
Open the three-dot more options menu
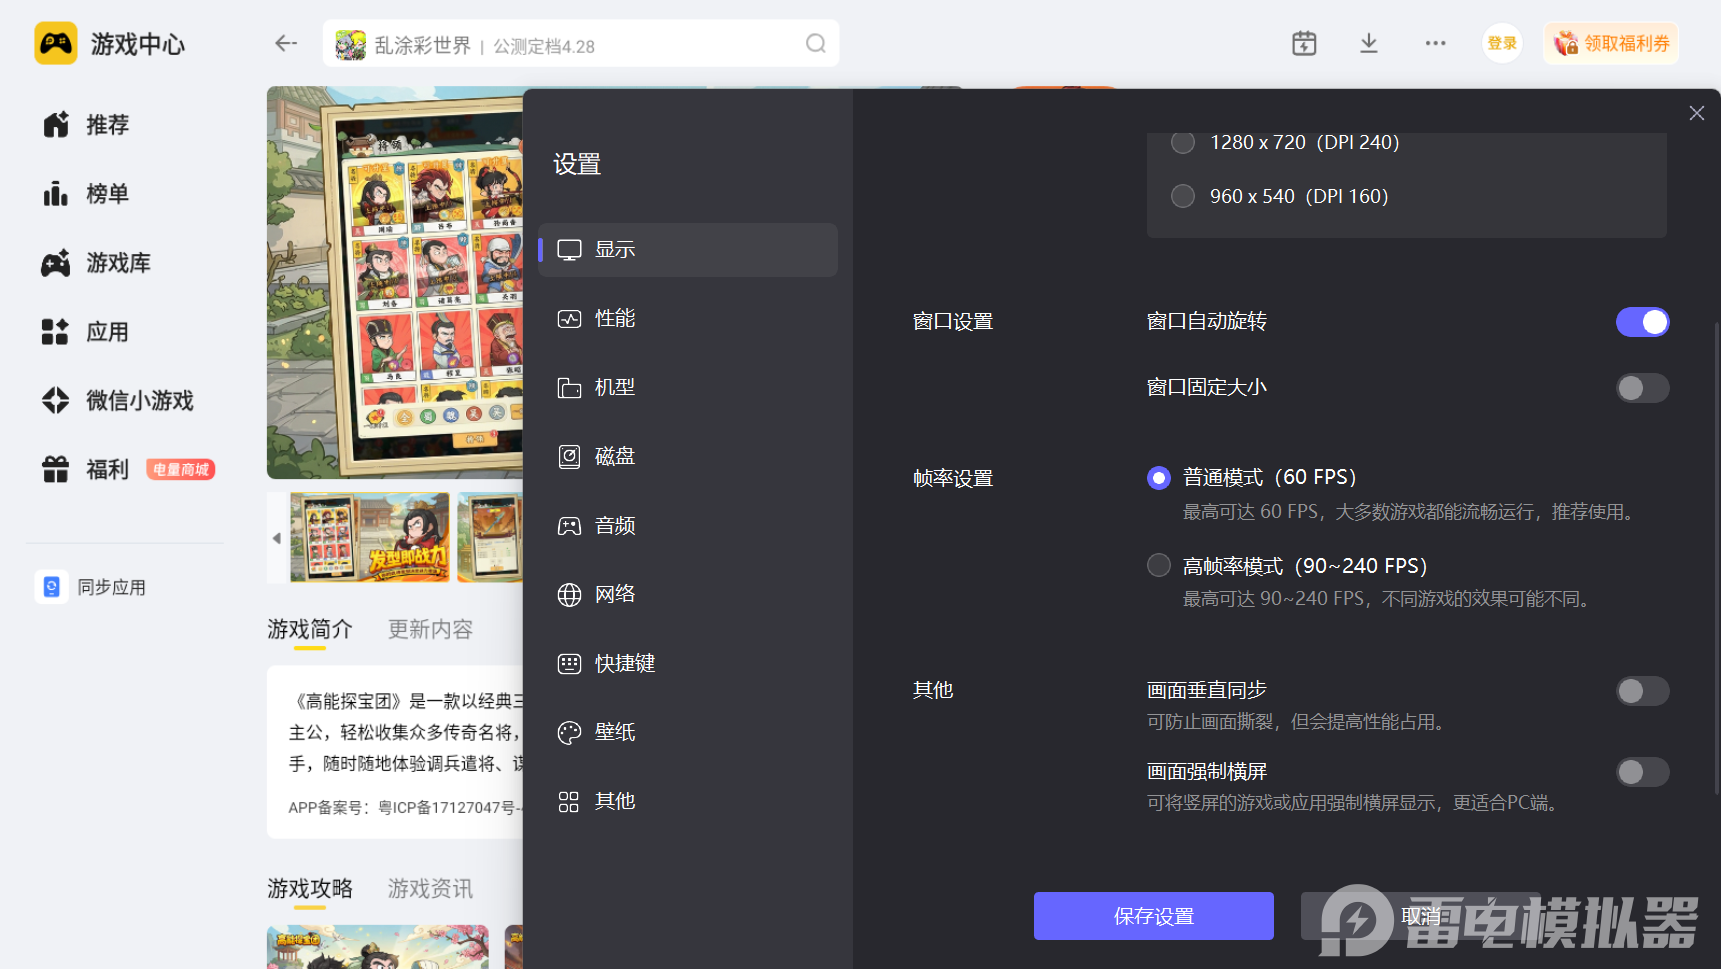(x=1435, y=43)
